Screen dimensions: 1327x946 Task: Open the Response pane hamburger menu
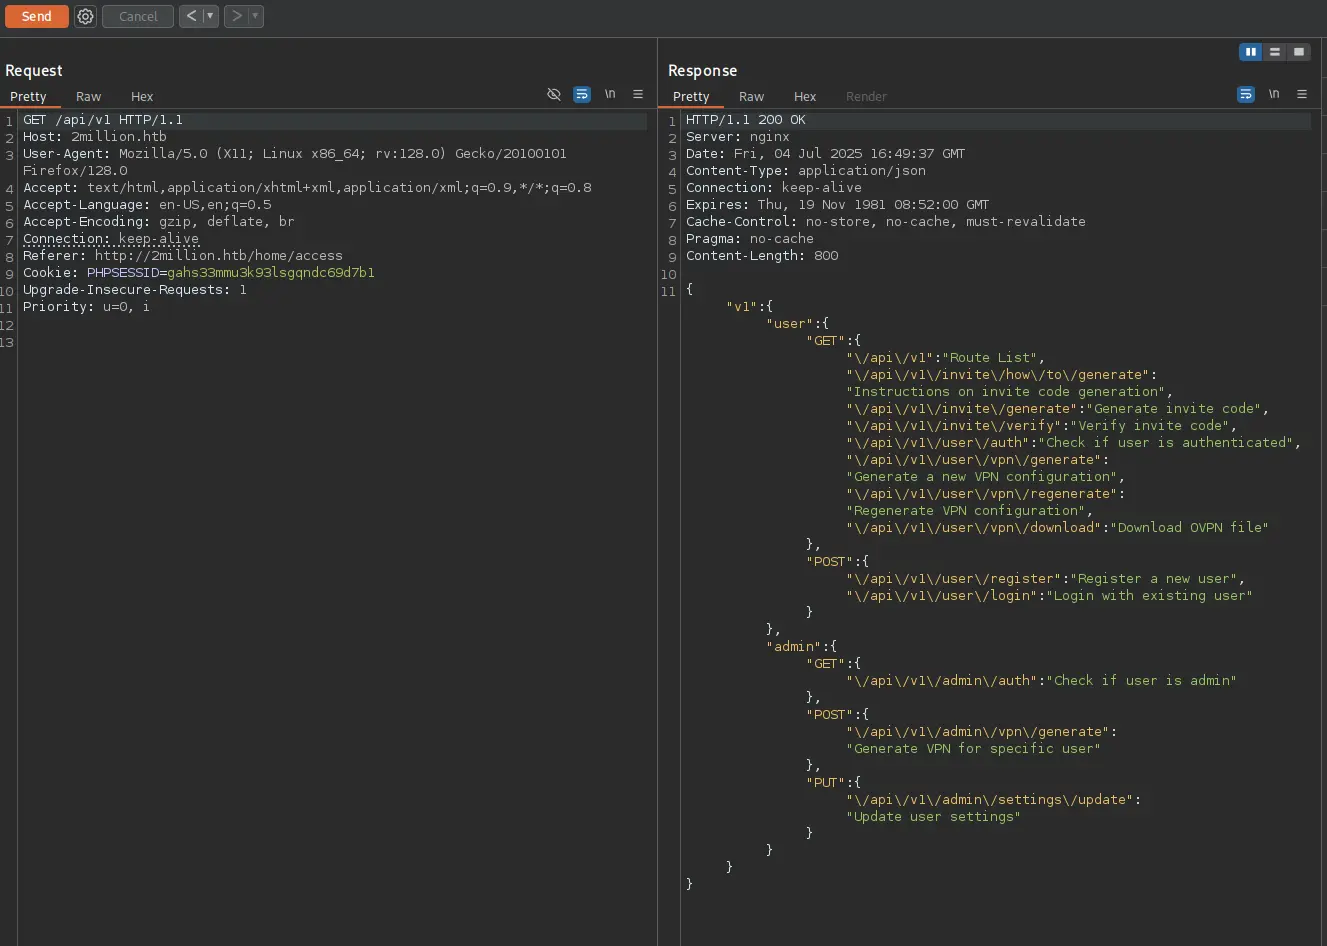[1302, 94]
